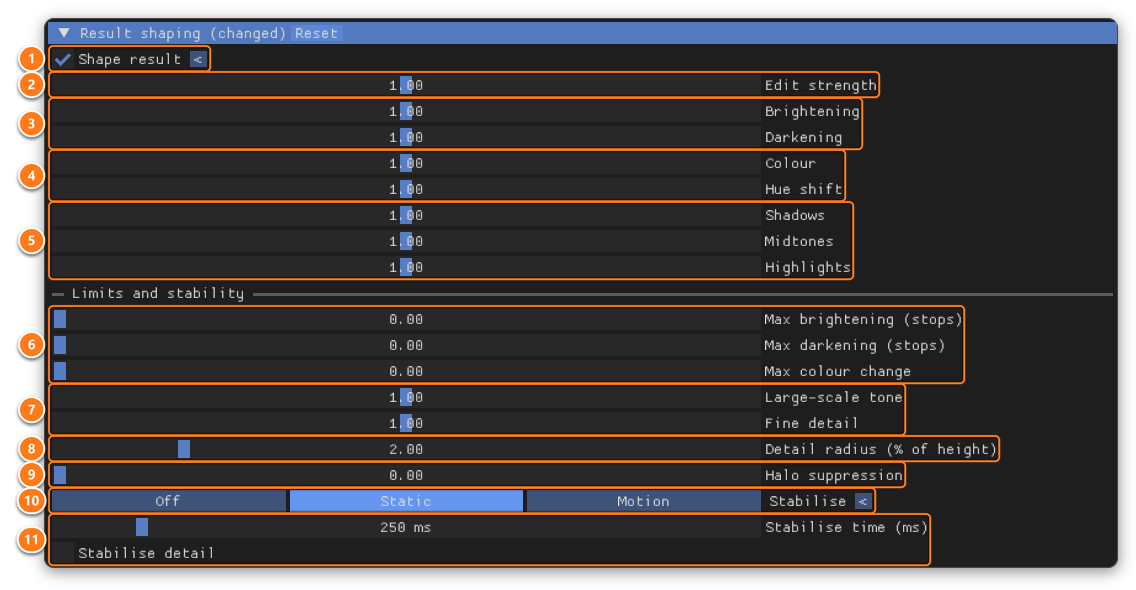
Task: Toggle the Shape result checkbox
Action: (62, 59)
